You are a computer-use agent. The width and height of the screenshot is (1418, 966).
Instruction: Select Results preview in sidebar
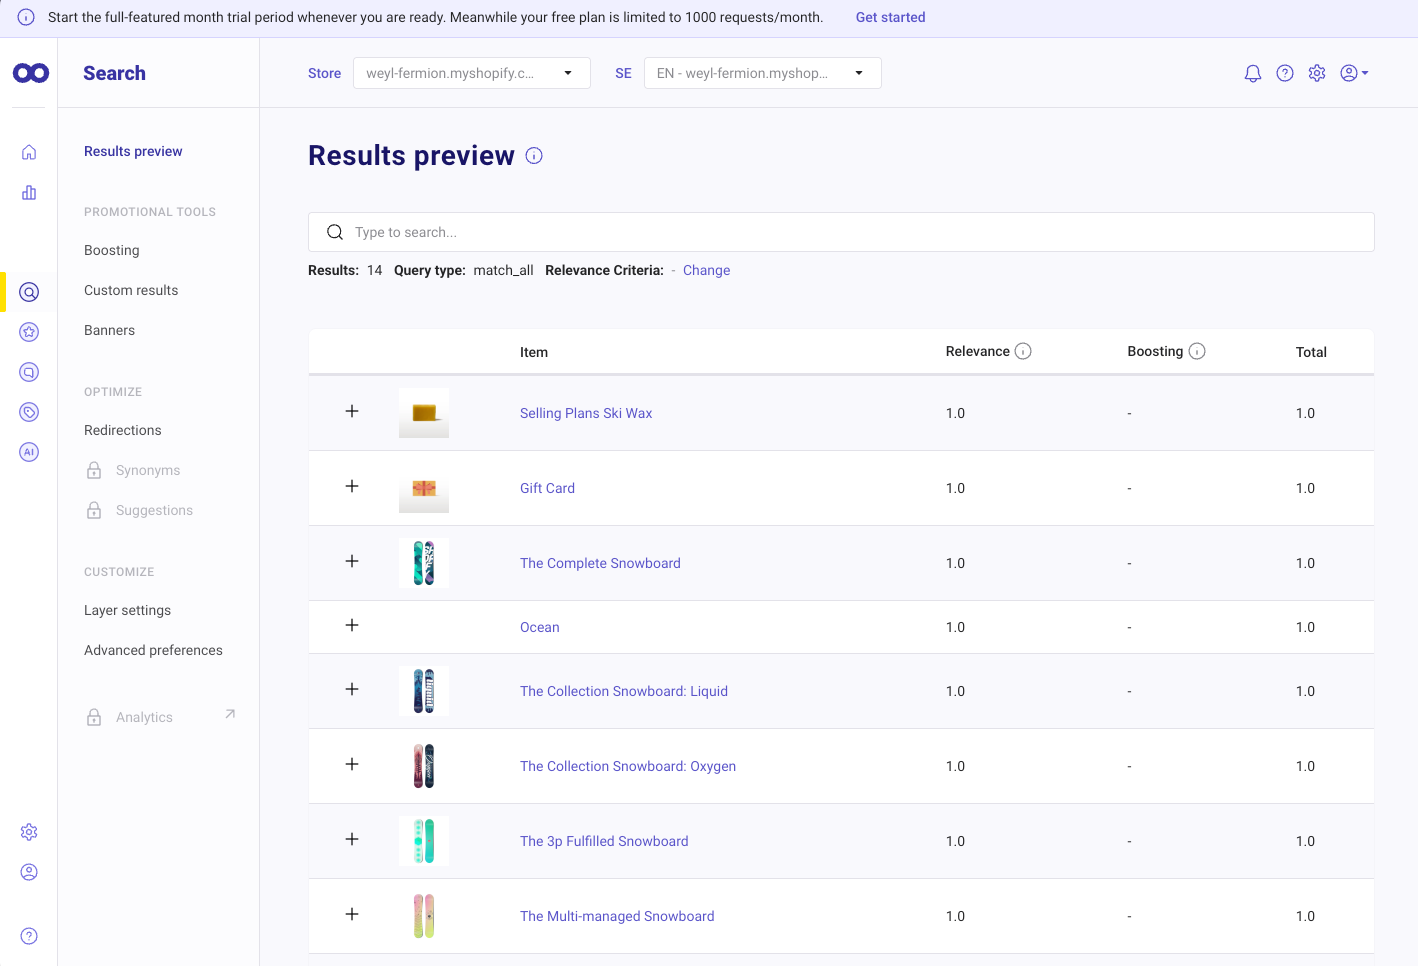[133, 151]
